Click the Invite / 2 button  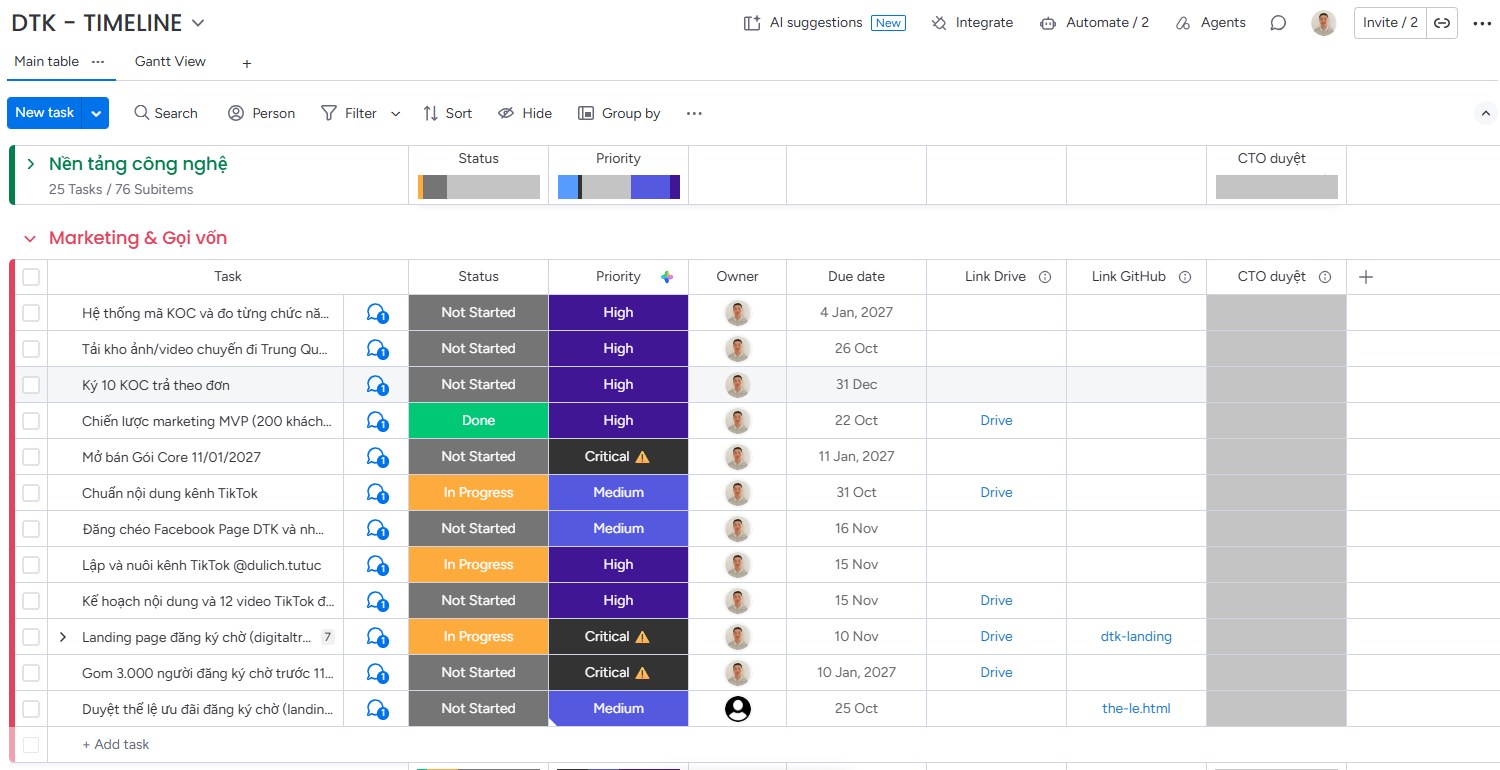click(1390, 23)
